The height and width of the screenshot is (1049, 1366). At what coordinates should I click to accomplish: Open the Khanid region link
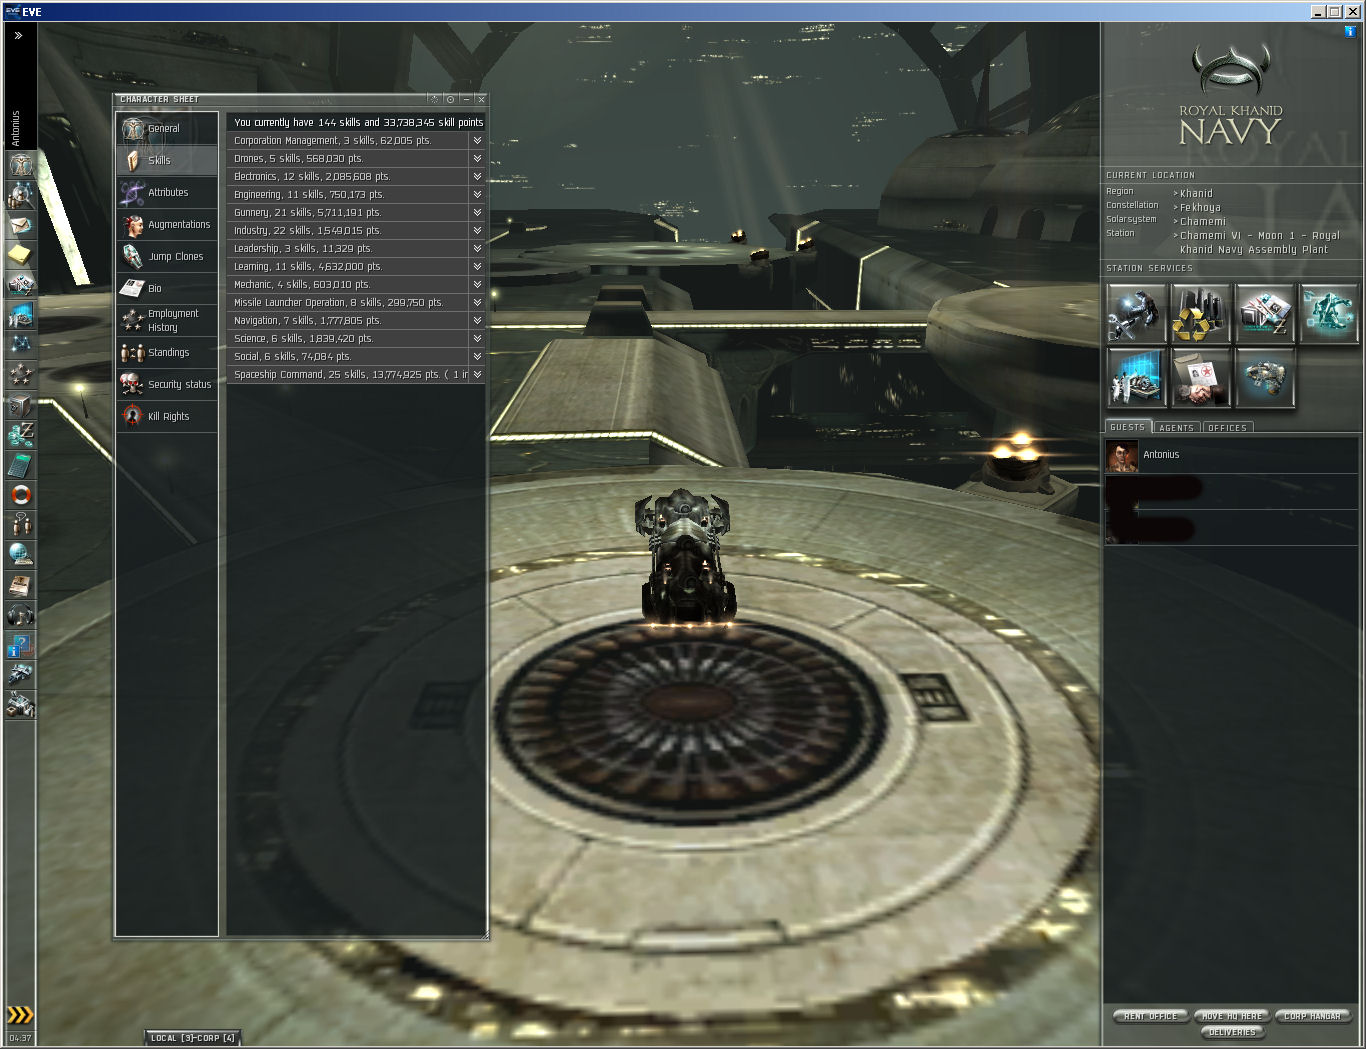[x=1196, y=194]
